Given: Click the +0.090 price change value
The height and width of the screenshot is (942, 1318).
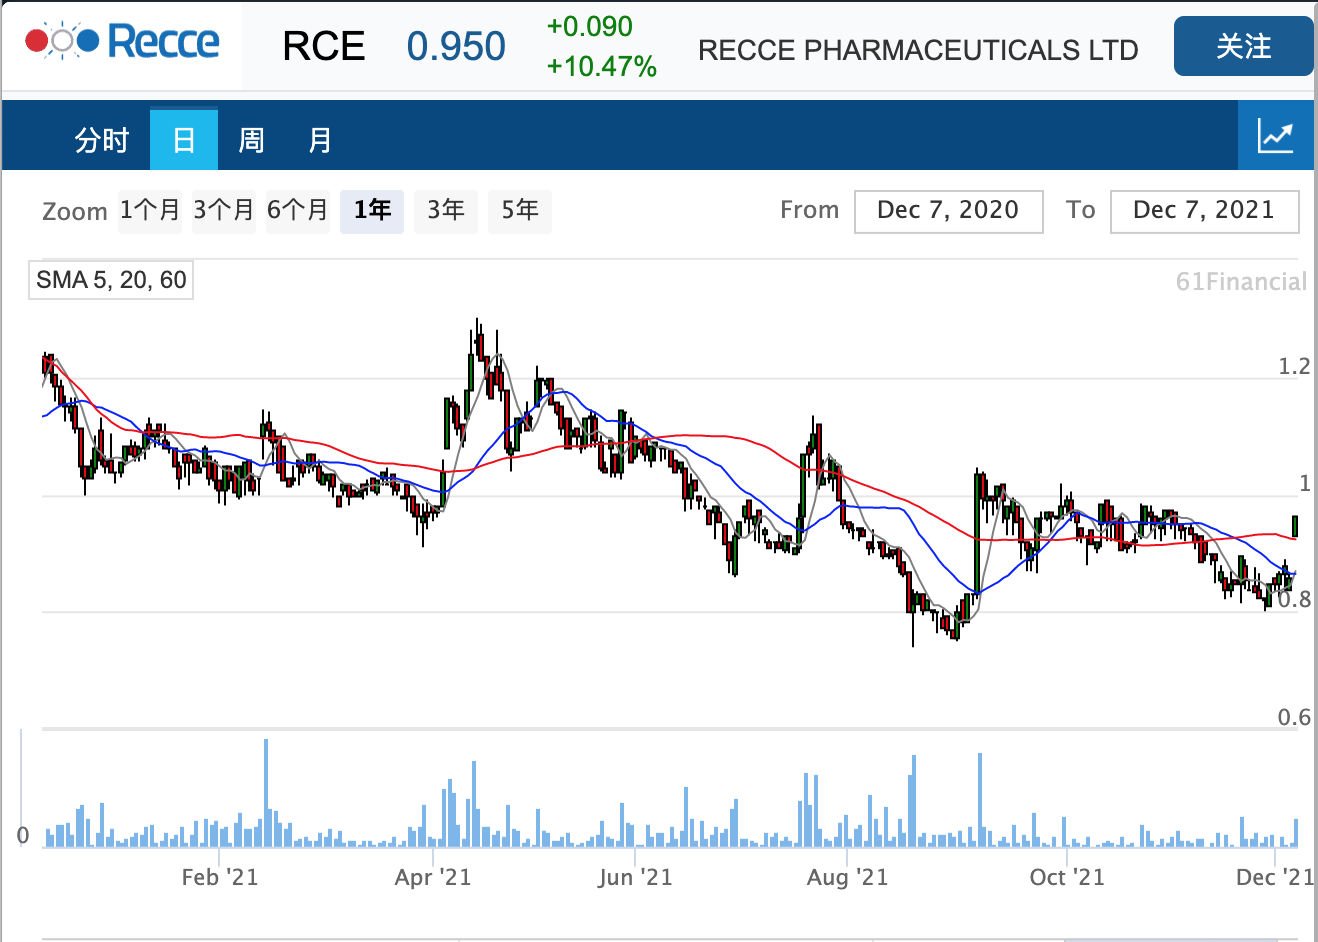Looking at the screenshot, I should (590, 26).
